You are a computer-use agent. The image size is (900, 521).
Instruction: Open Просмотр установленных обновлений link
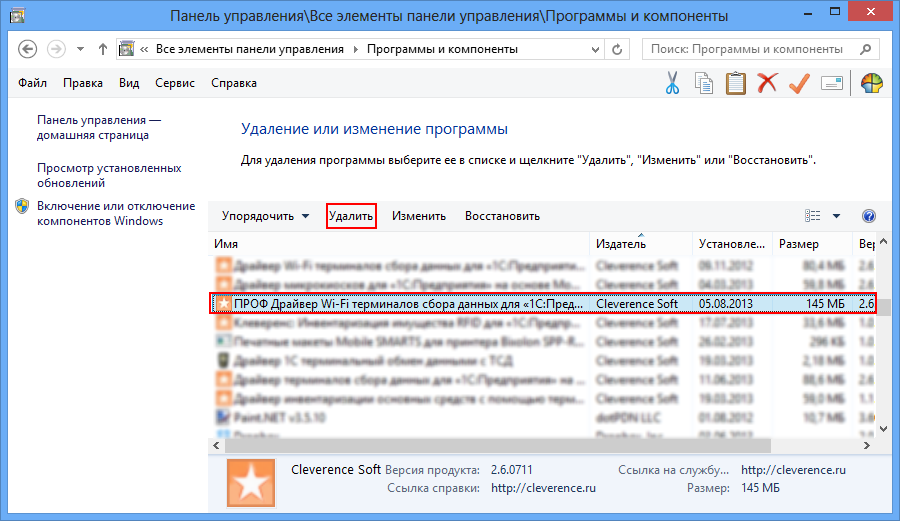tap(109, 176)
